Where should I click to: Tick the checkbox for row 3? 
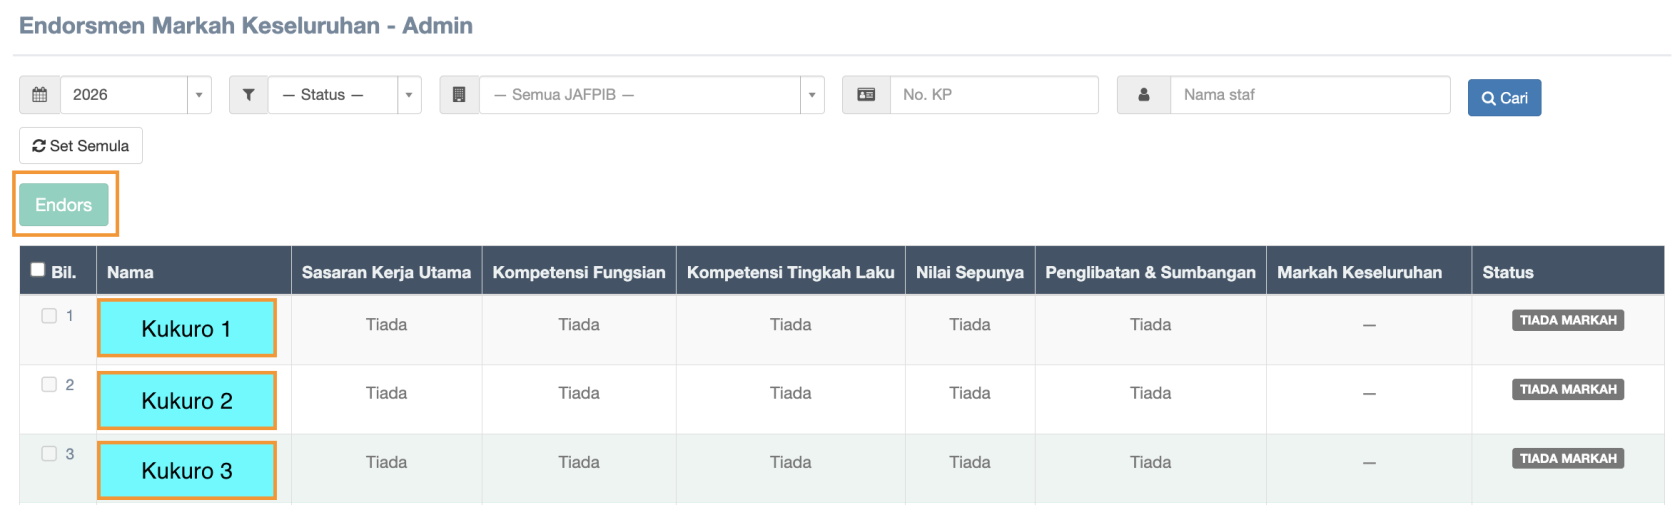pyautogui.click(x=49, y=454)
